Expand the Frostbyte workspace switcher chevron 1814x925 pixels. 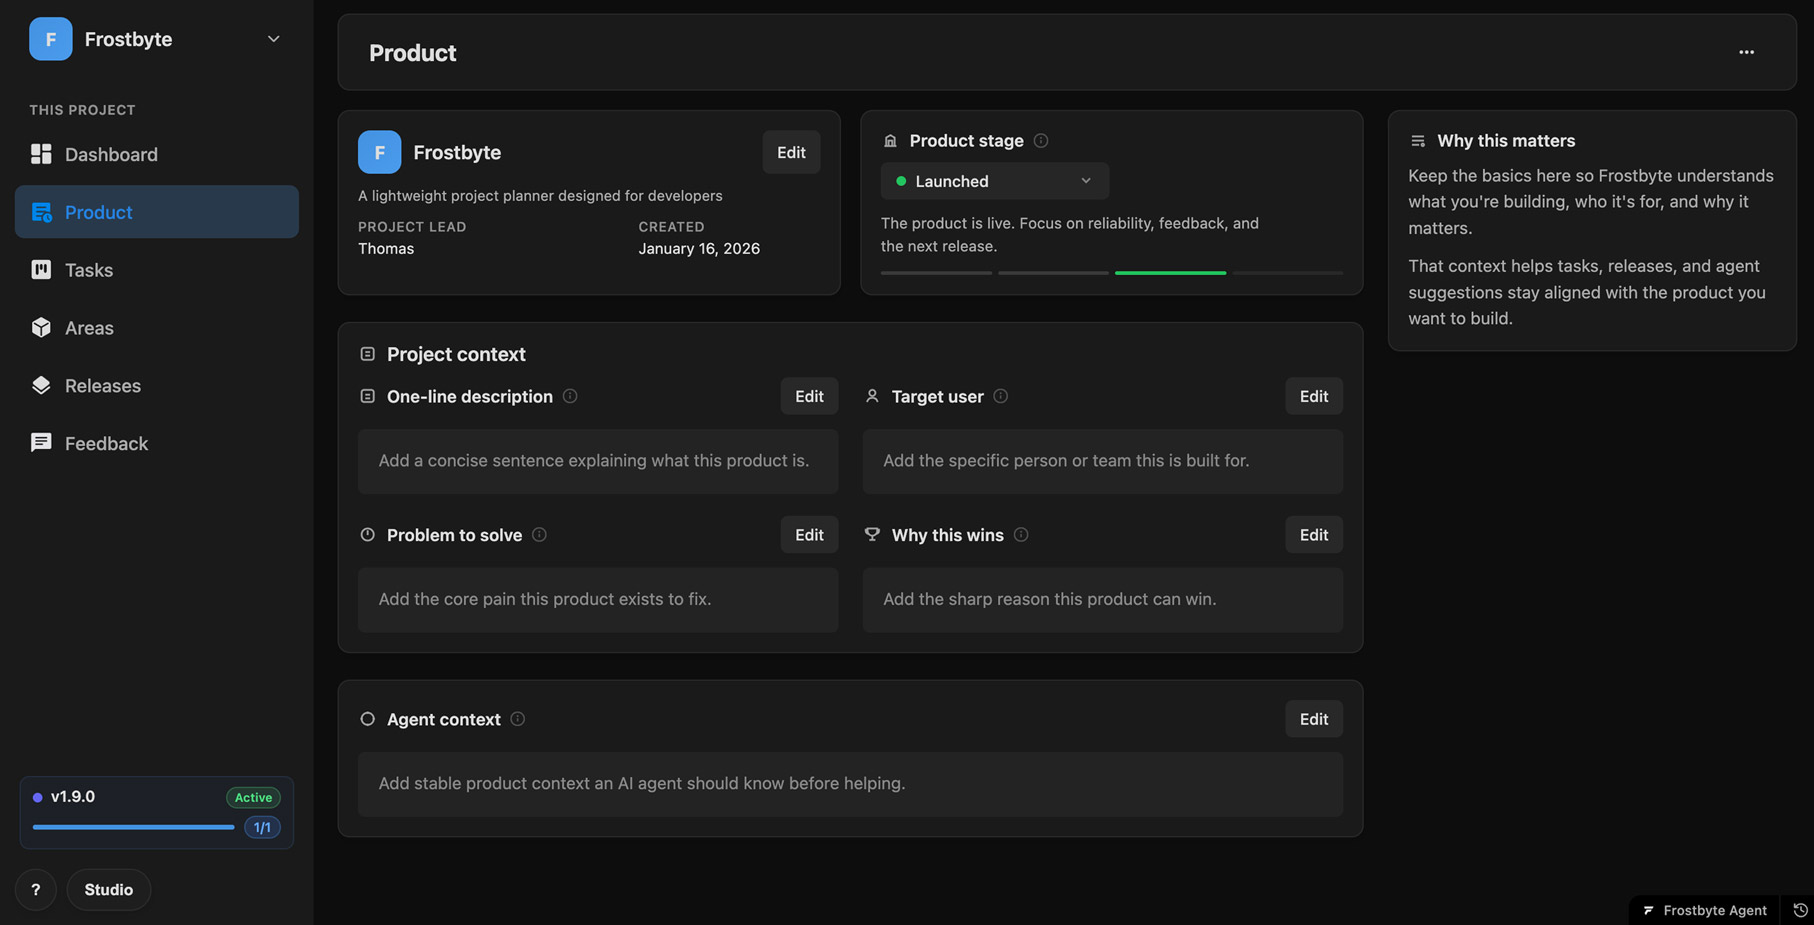pyautogui.click(x=273, y=39)
